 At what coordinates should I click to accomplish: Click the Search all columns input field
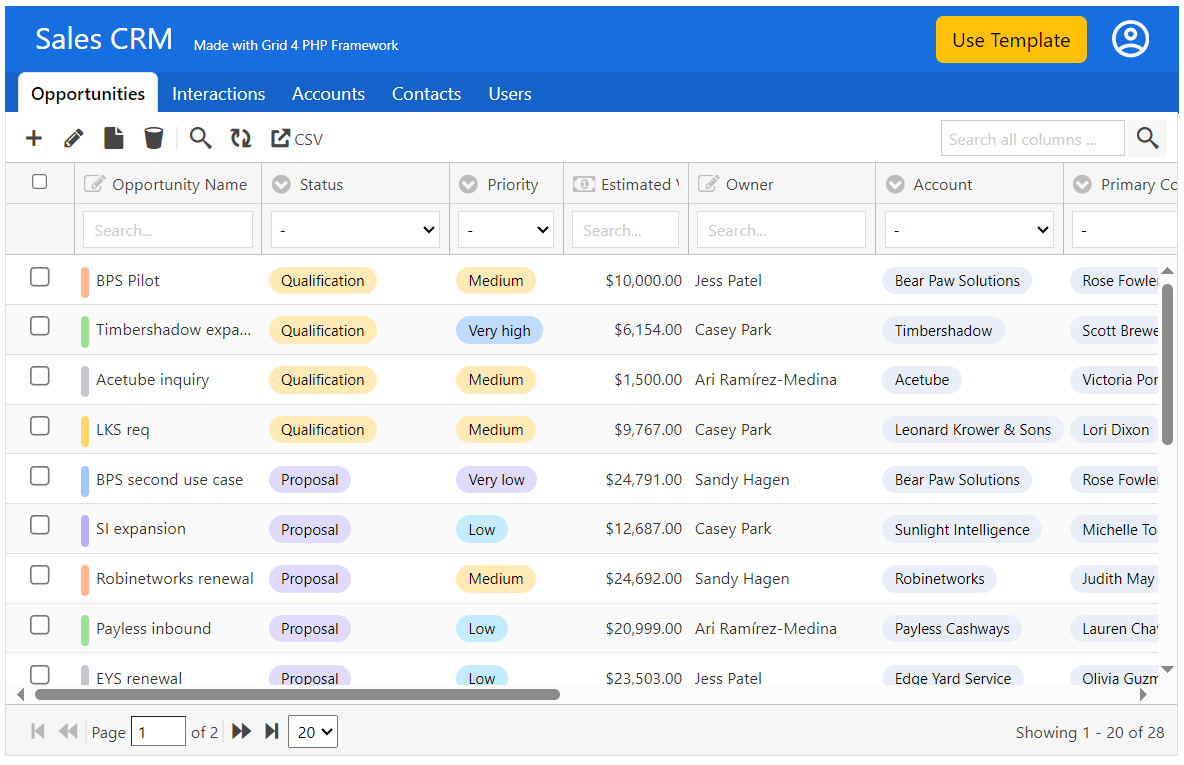click(x=1033, y=139)
